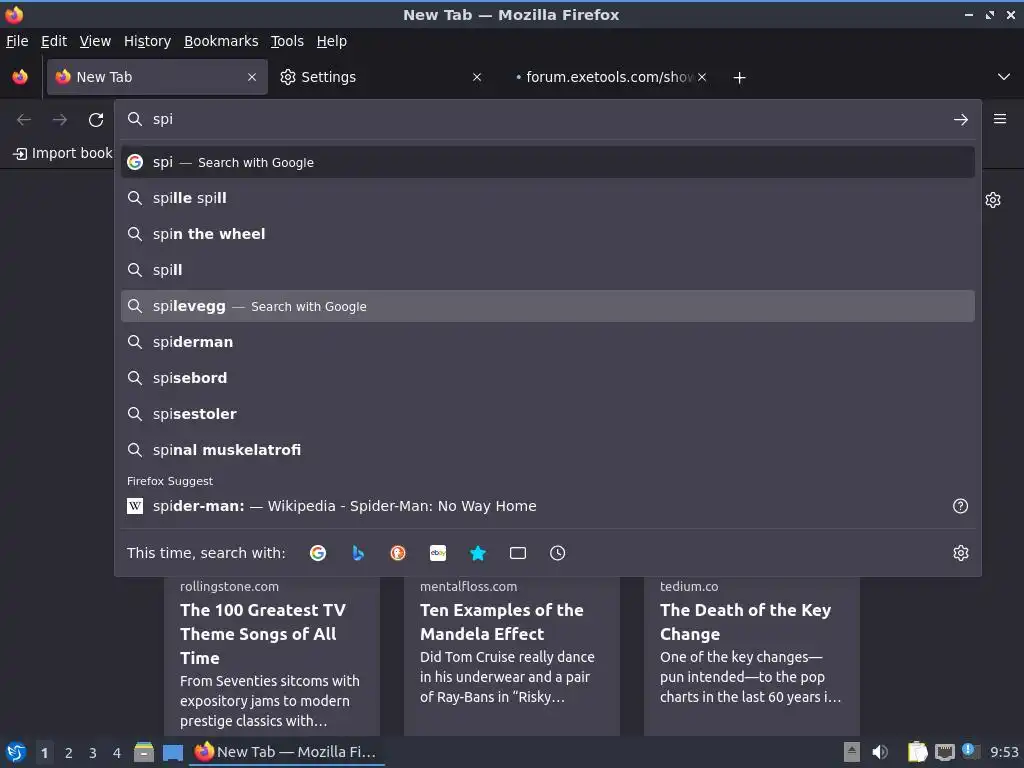Switch to workspace 2 in taskbar pager
Image resolution: width=1024 pixels, height=768 pixels.
click(x=69, y=753)
